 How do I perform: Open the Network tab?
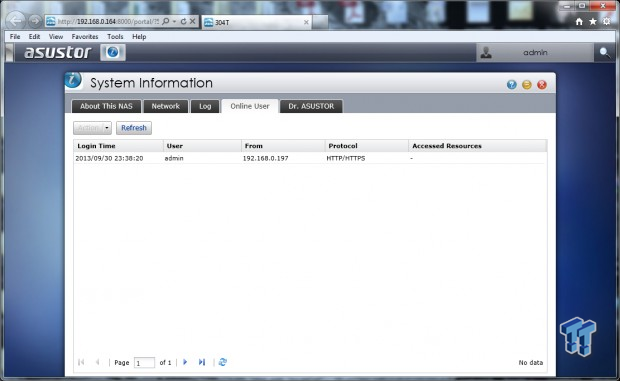click(166, 106)
